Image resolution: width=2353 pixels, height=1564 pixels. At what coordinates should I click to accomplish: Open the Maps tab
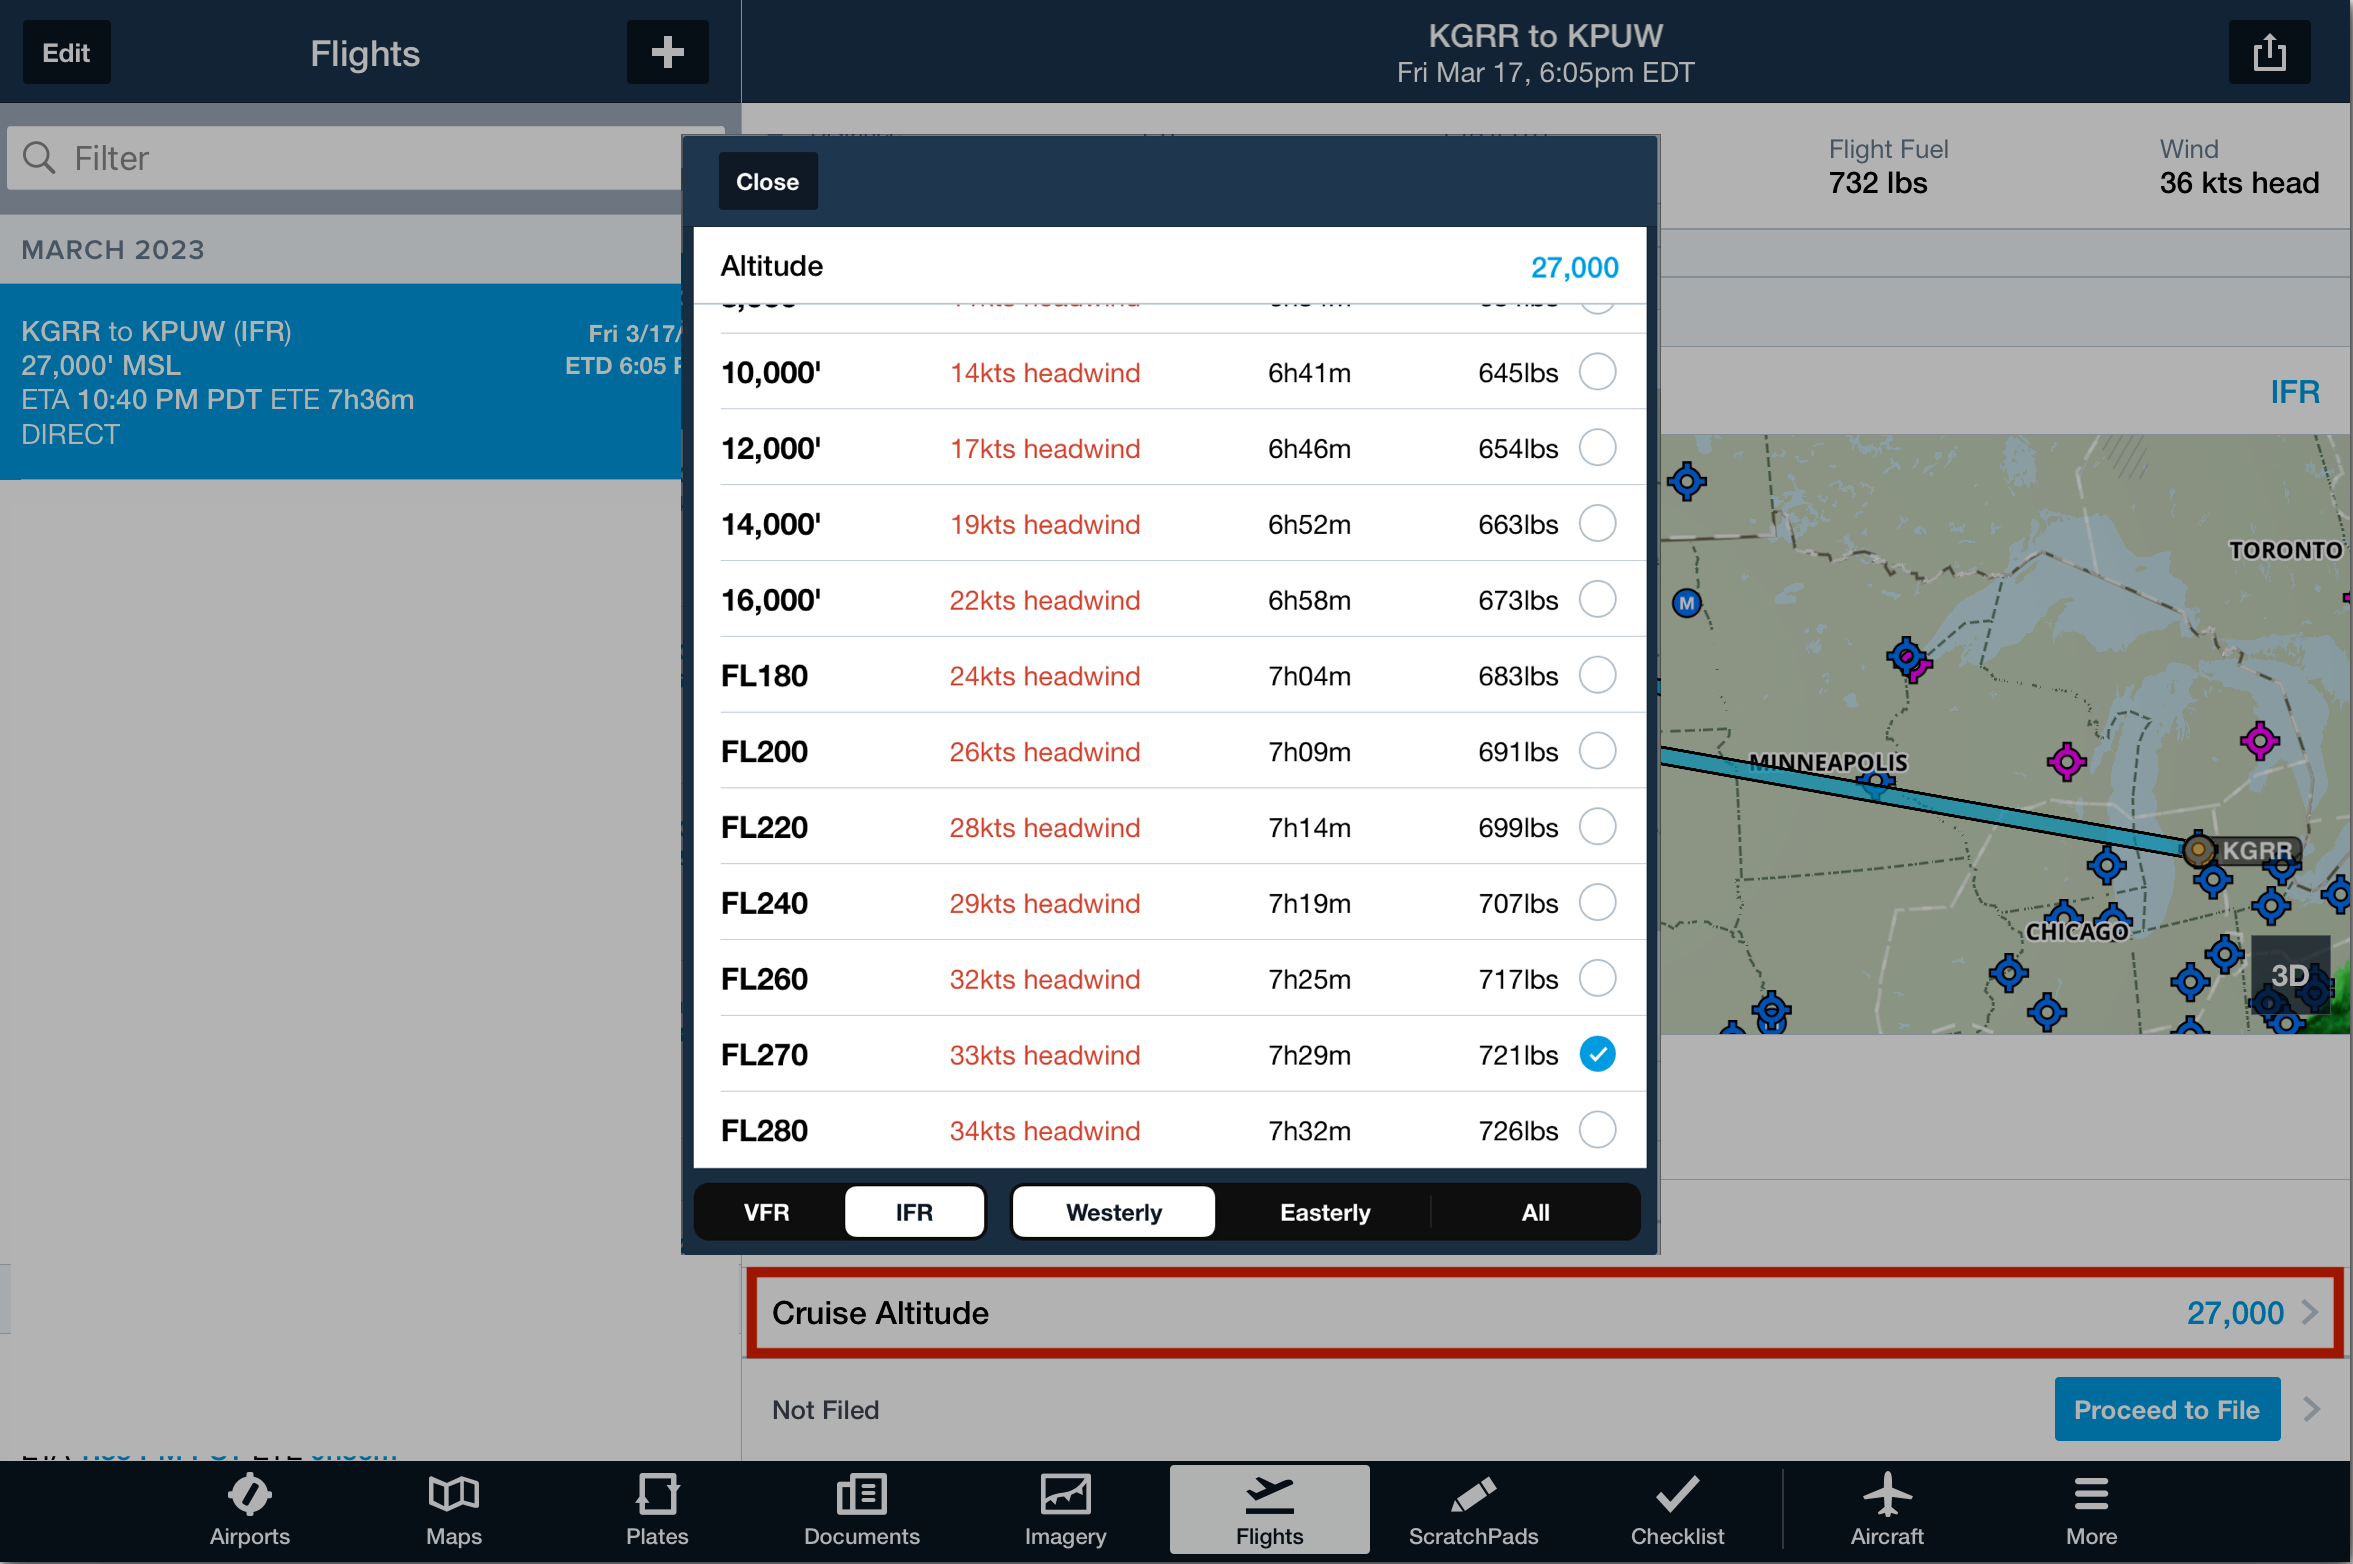tap(453, 1510)
